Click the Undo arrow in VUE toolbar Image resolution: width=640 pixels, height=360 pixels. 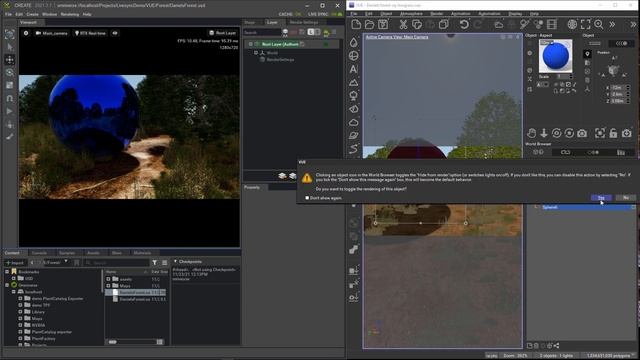pyautogui.click(x=464, y=24)
